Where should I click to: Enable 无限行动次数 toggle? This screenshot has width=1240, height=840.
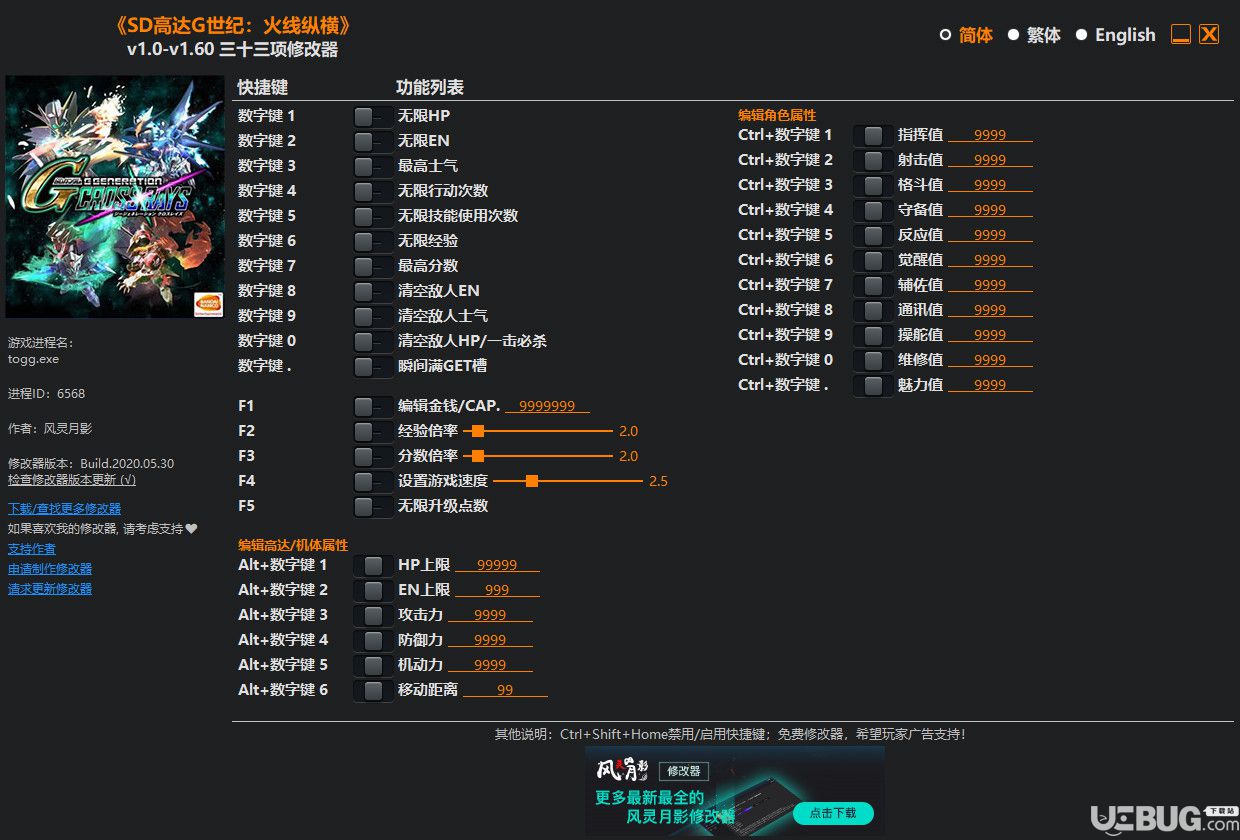373,191
